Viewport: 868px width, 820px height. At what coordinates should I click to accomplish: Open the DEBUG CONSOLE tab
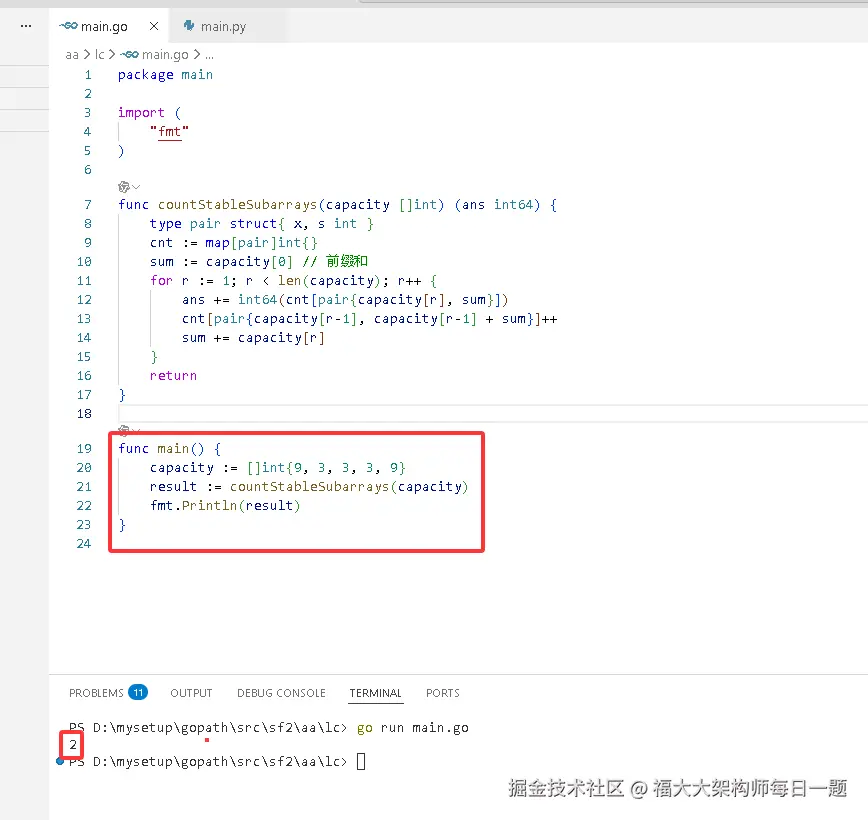[x=281, y=693]
